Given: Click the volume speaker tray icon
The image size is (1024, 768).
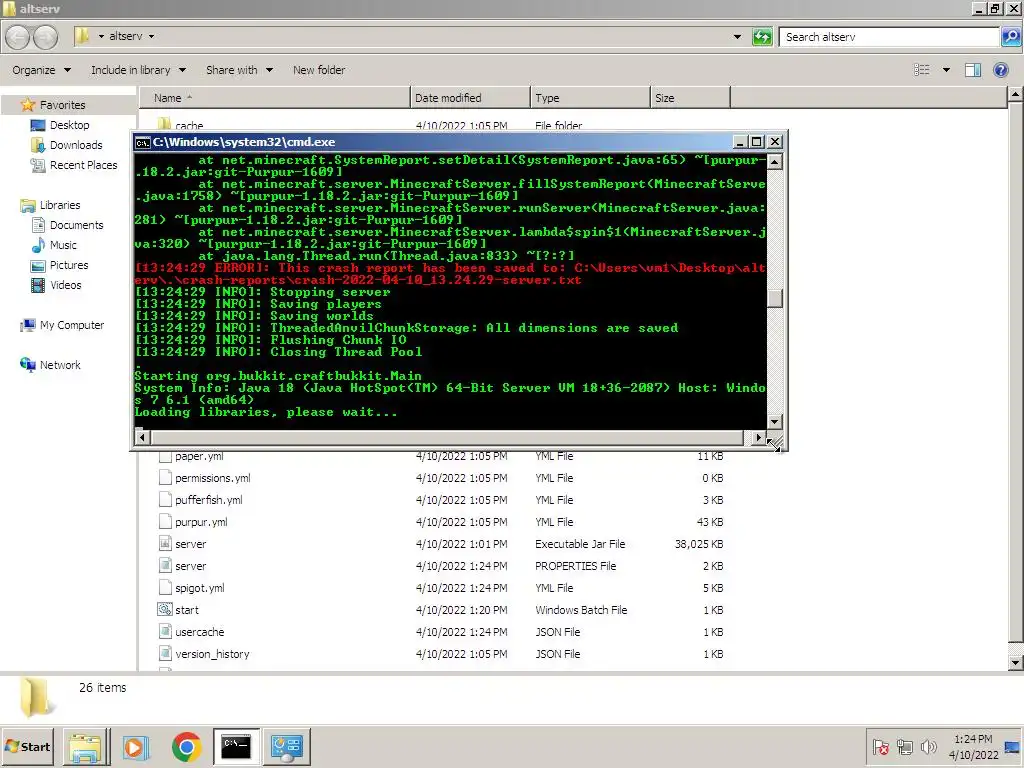Looking at the screenshot, I should 928,747.
